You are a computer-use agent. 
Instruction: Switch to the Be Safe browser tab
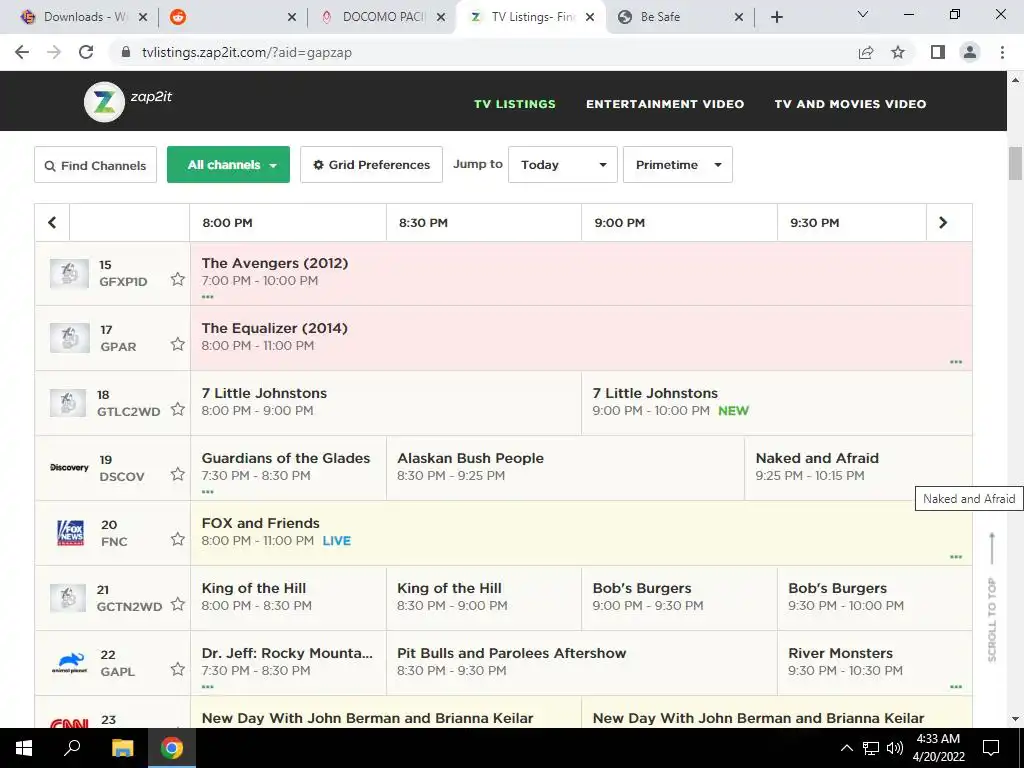pos(680,17)
